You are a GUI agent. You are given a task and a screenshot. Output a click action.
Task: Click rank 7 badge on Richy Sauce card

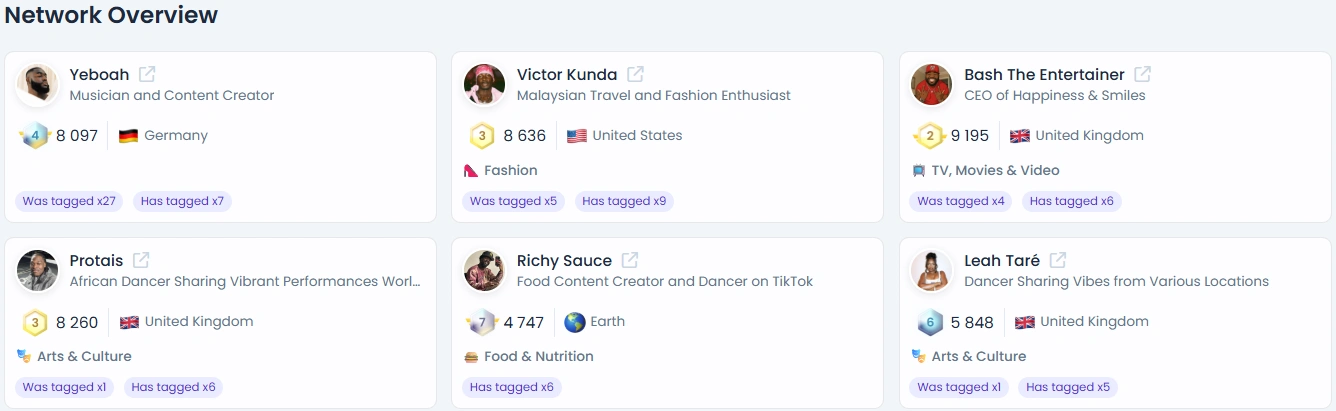click(482, 322)
